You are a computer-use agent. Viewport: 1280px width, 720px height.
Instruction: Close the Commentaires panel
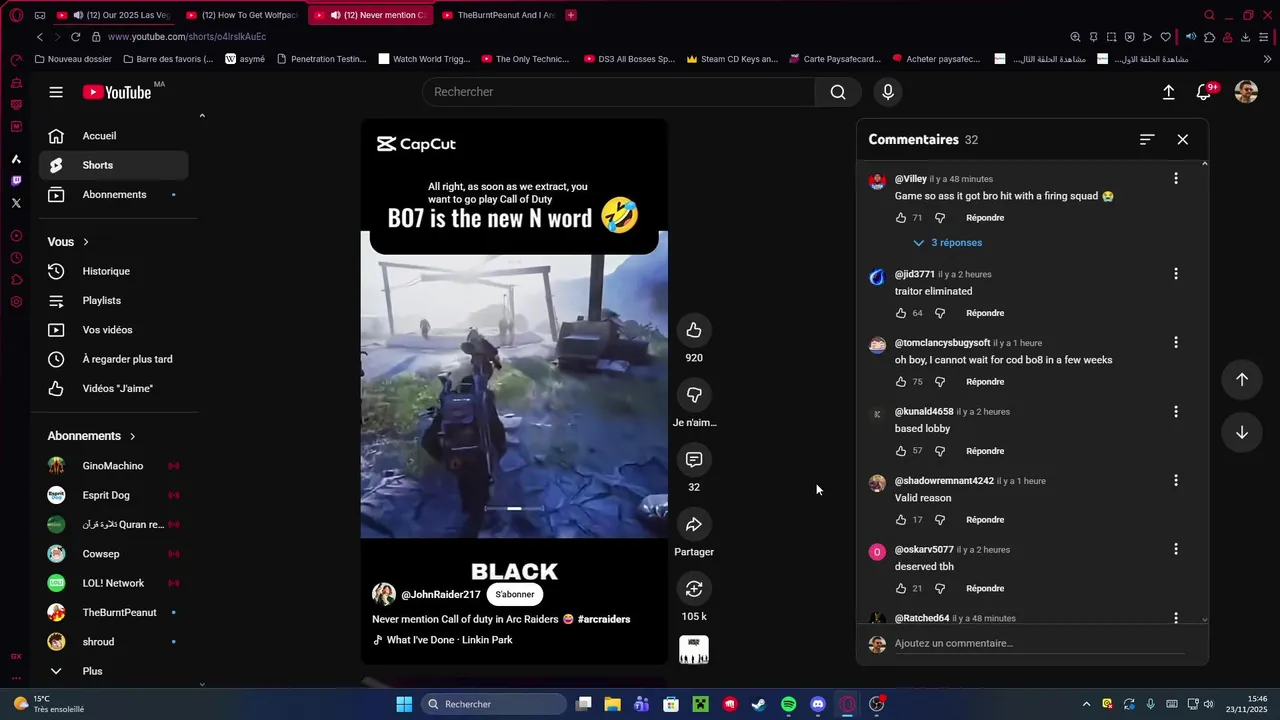coord(1183,140)
